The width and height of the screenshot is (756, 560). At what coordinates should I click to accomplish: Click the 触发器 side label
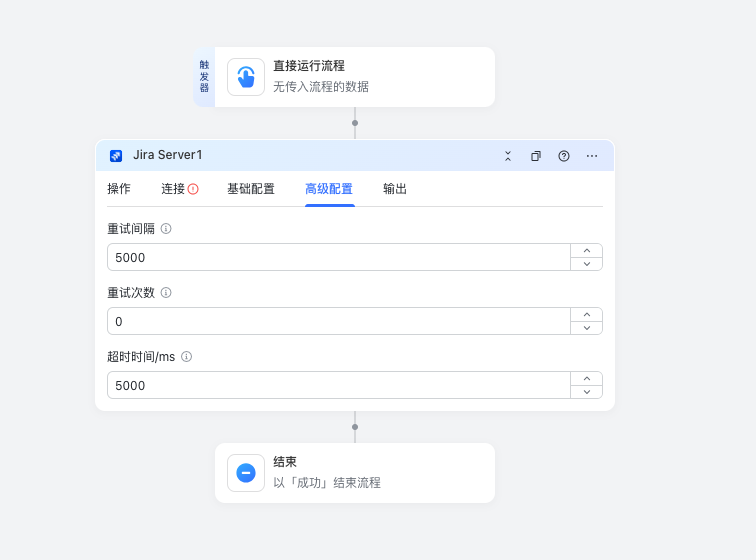tap(204, 77)
